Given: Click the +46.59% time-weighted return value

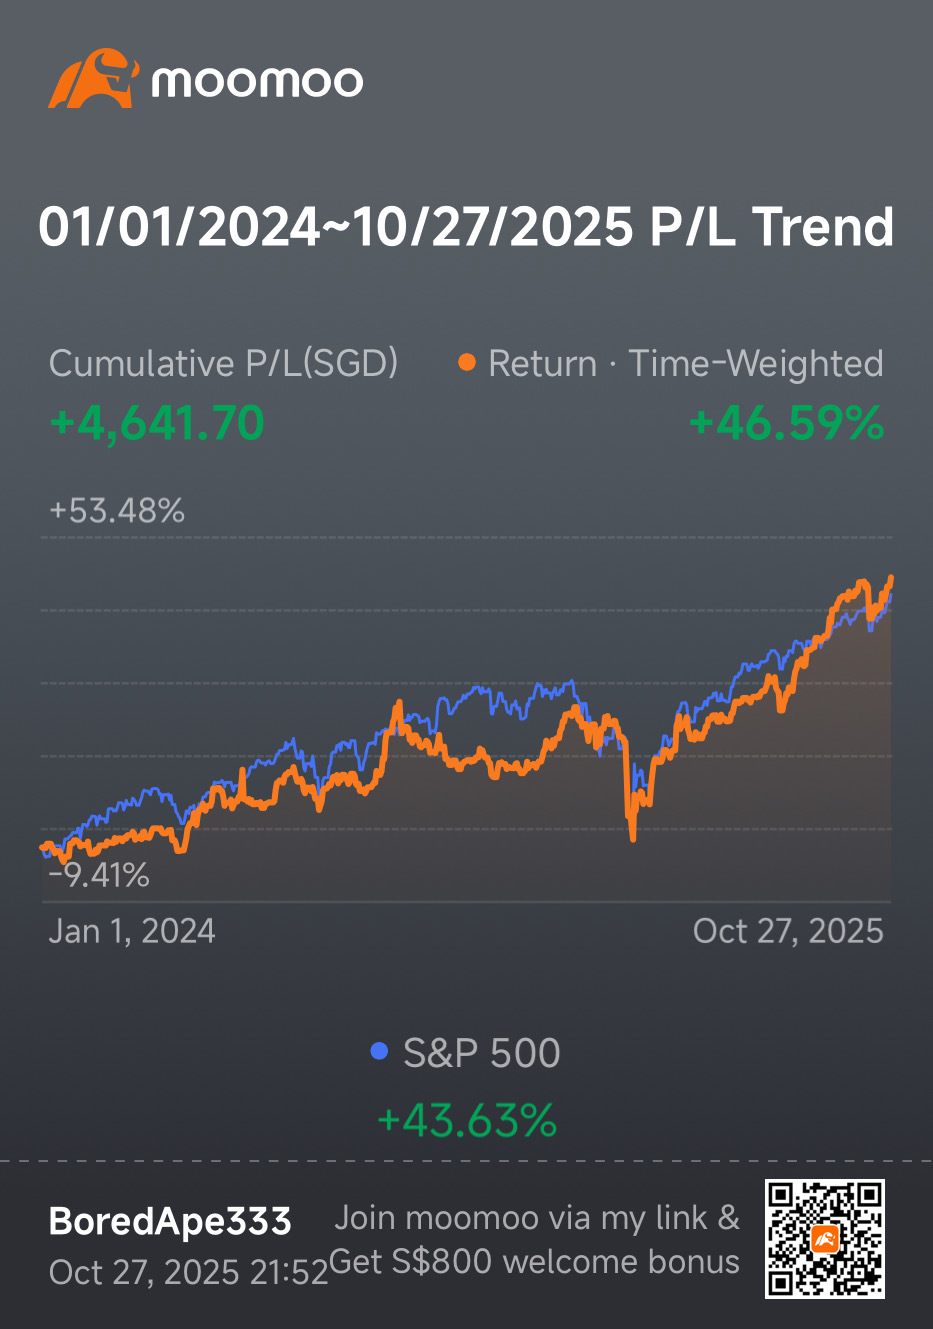Looking at the screenshot, I should [786, 423].
